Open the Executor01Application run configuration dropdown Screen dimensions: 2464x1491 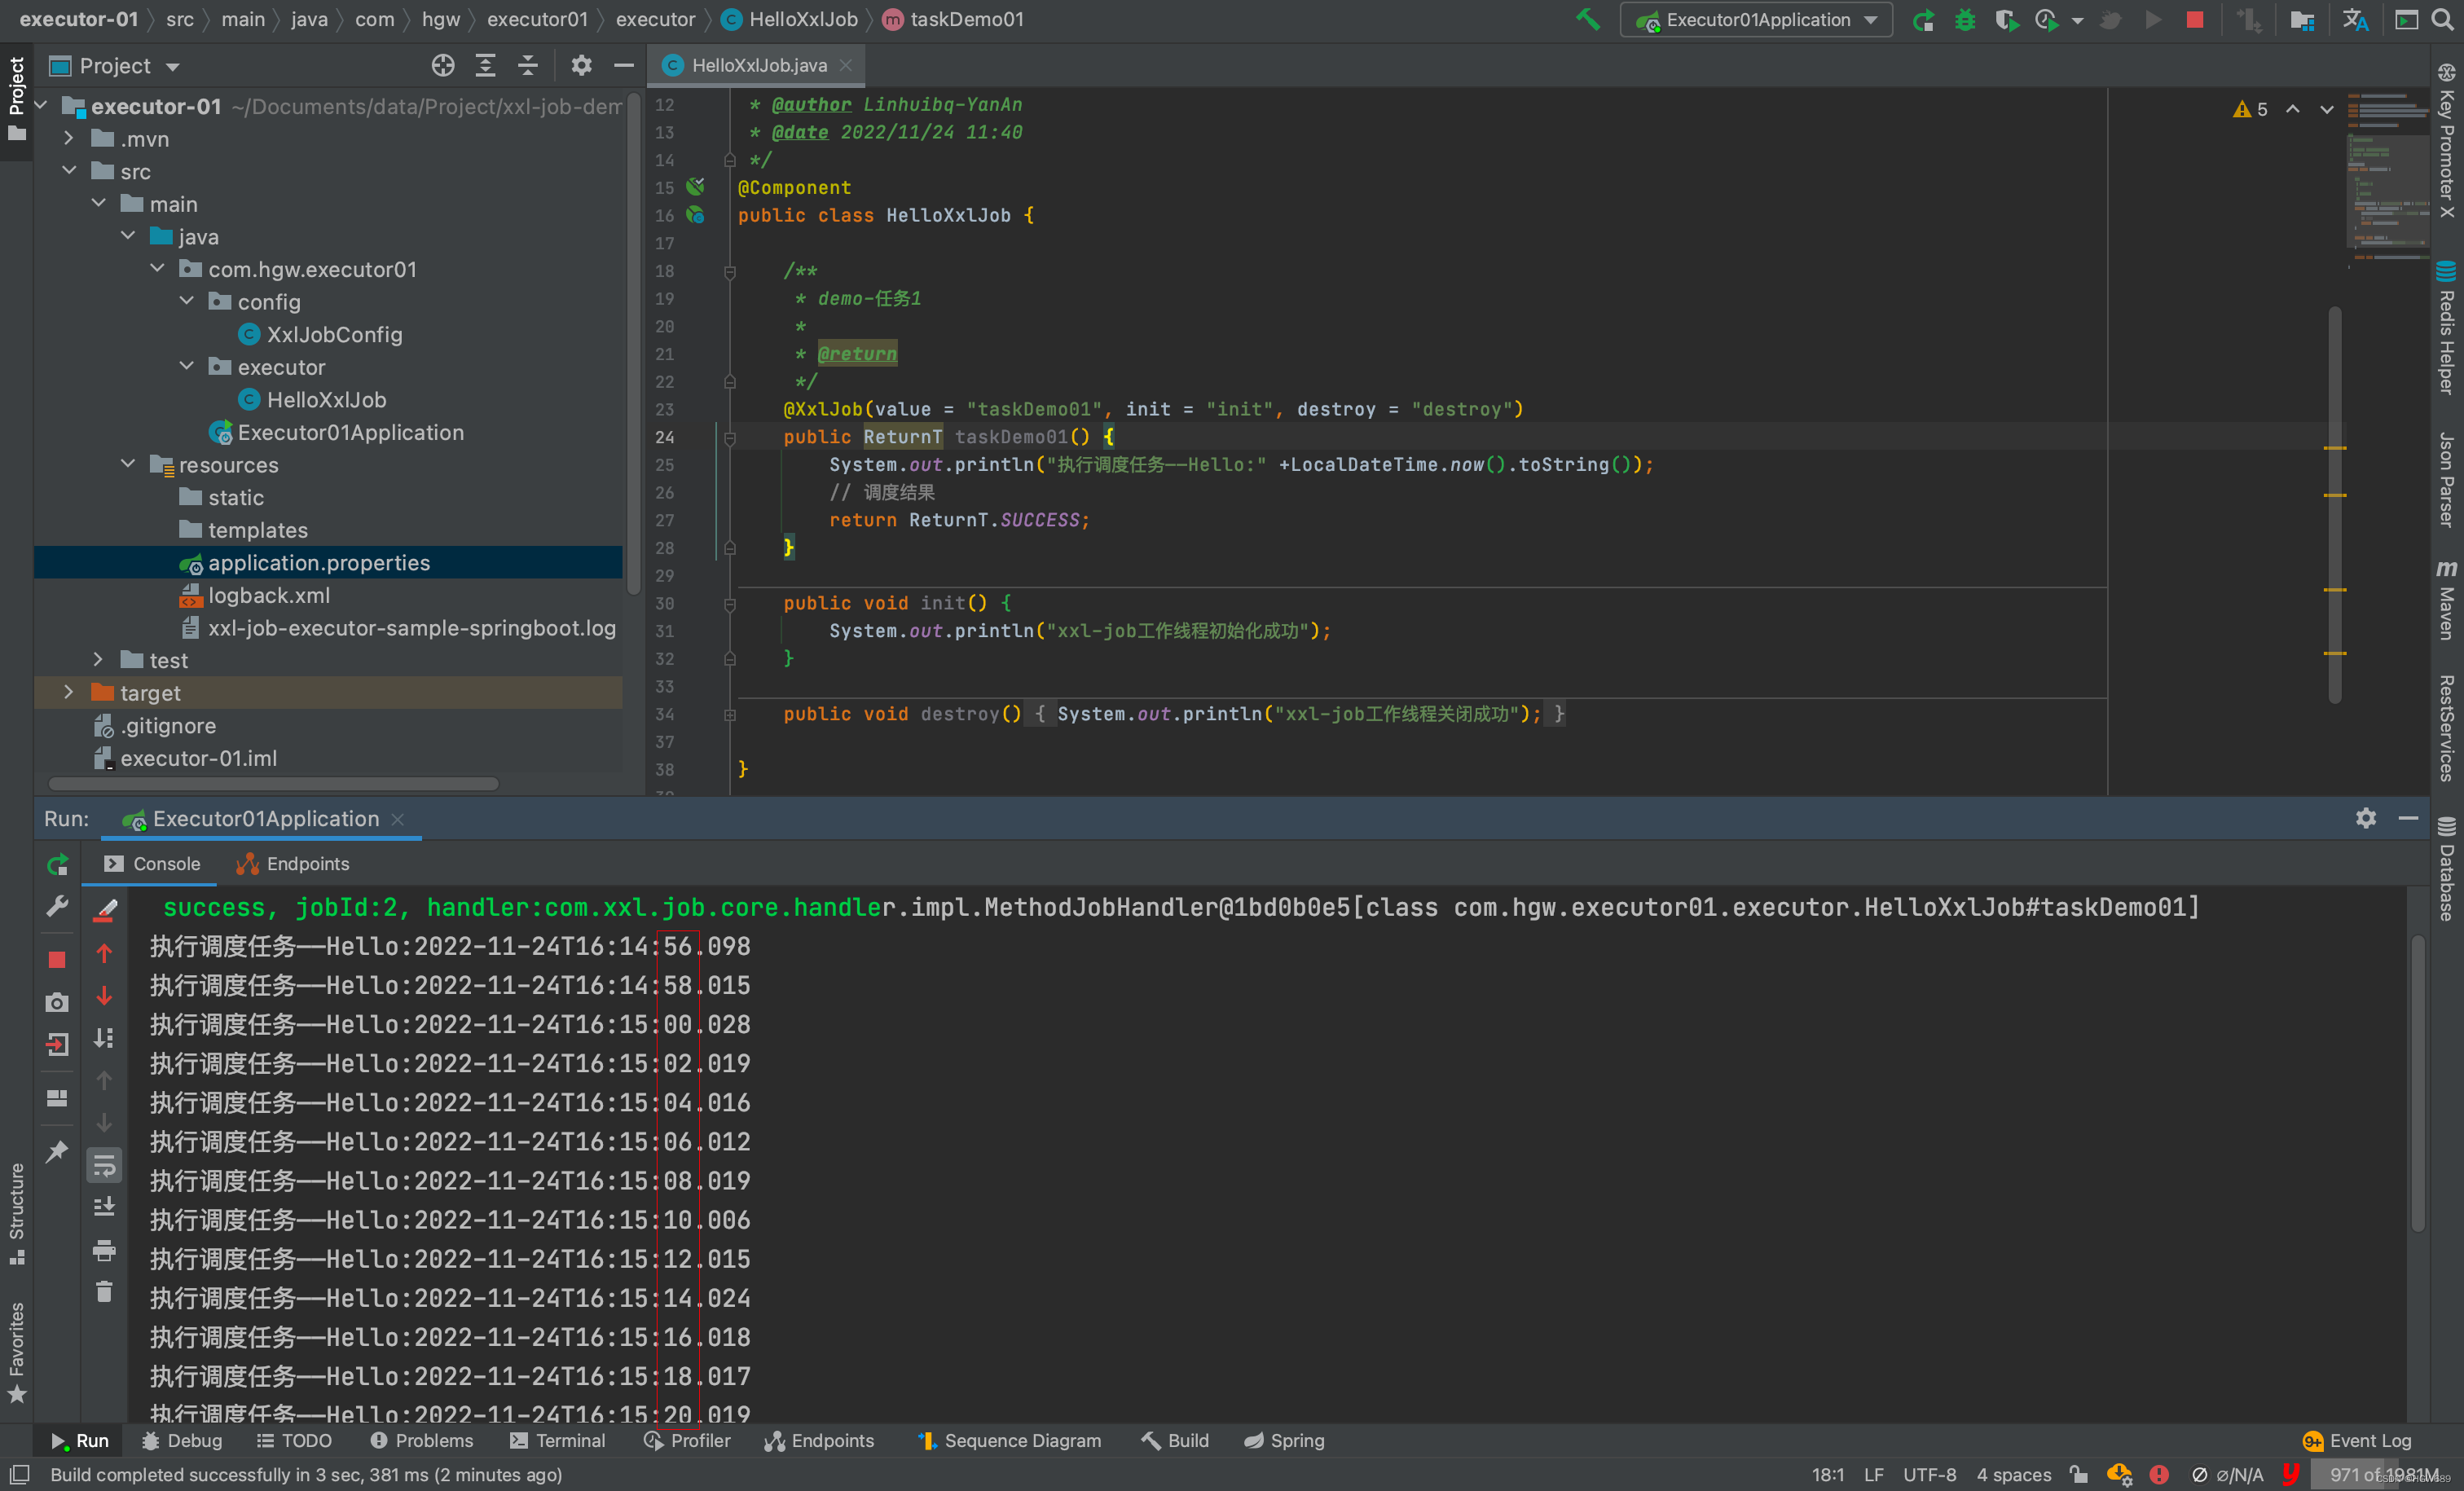1756,20
